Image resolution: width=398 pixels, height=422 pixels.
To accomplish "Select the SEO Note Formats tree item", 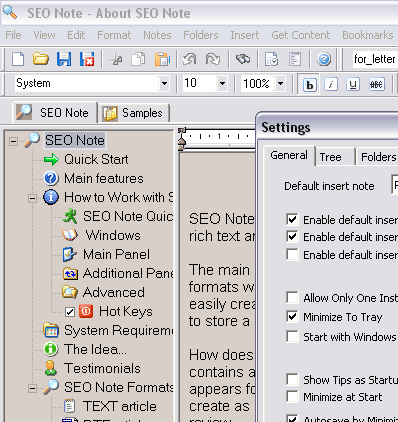I will point(119,387).
